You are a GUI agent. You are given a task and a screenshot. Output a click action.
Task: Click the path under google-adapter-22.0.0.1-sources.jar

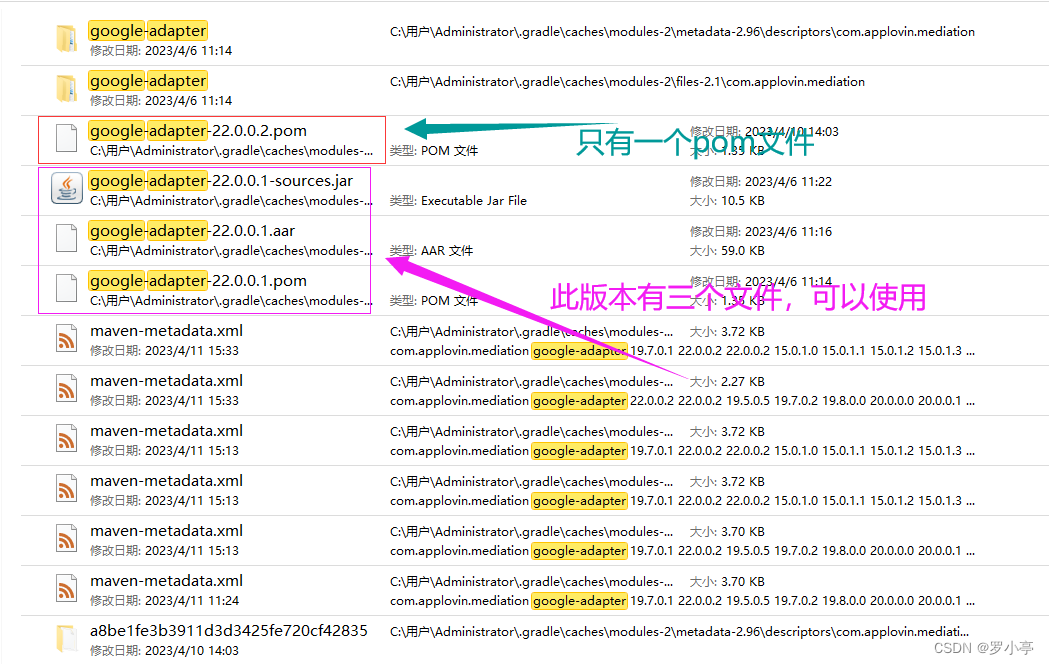[x=231, y=201]
